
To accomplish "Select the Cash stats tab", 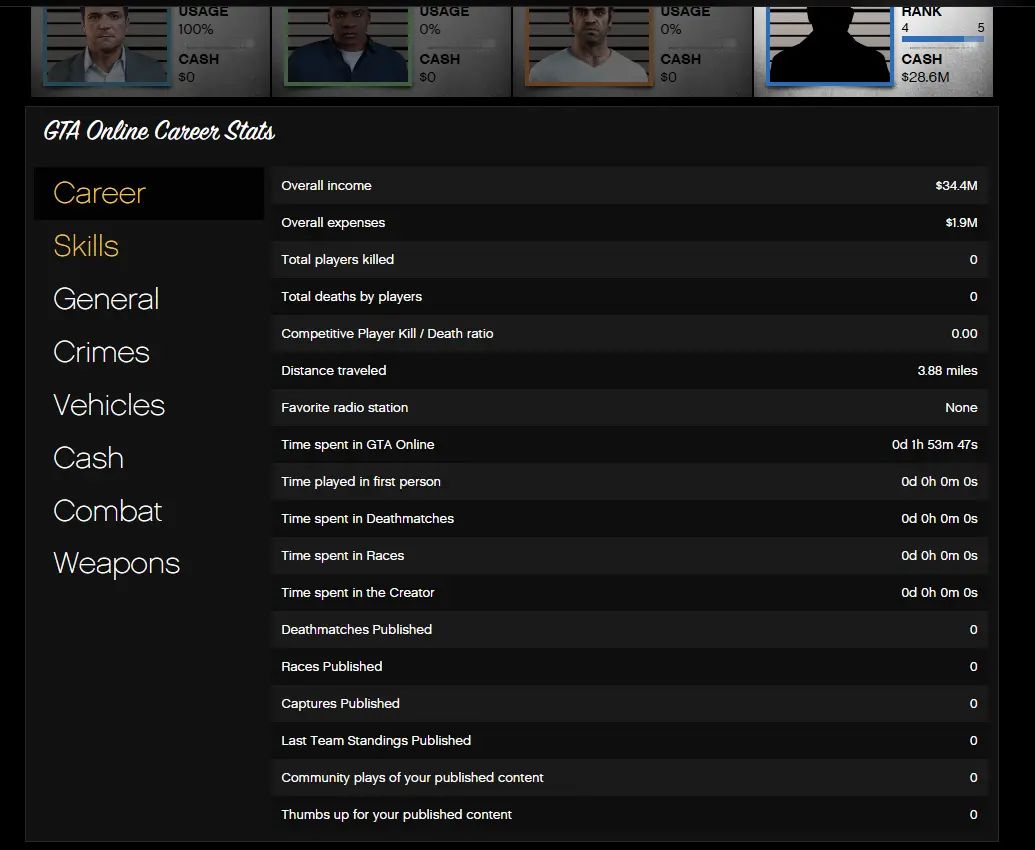I will click(x=88, y=458).
